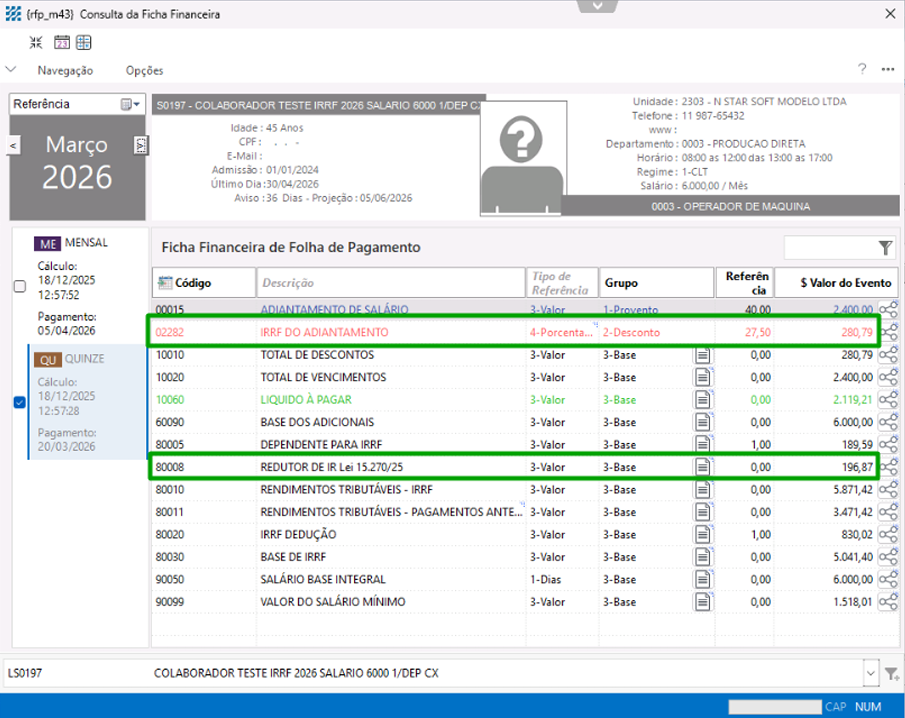Click the filter funnel above the table
The height and width of the screenshot is (718, 905).
[x=885, y=248]
